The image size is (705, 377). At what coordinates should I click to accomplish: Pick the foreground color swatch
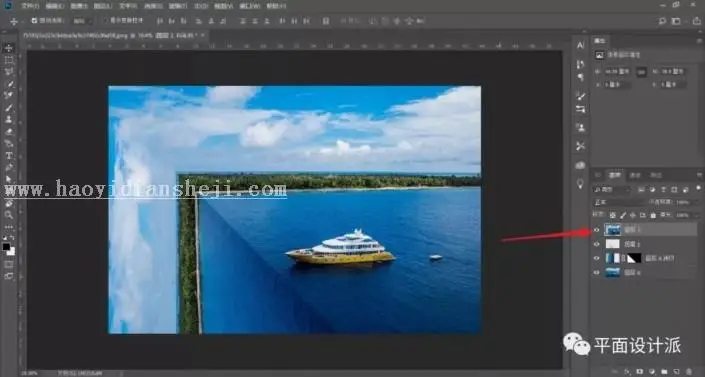[x=6, y=247]
